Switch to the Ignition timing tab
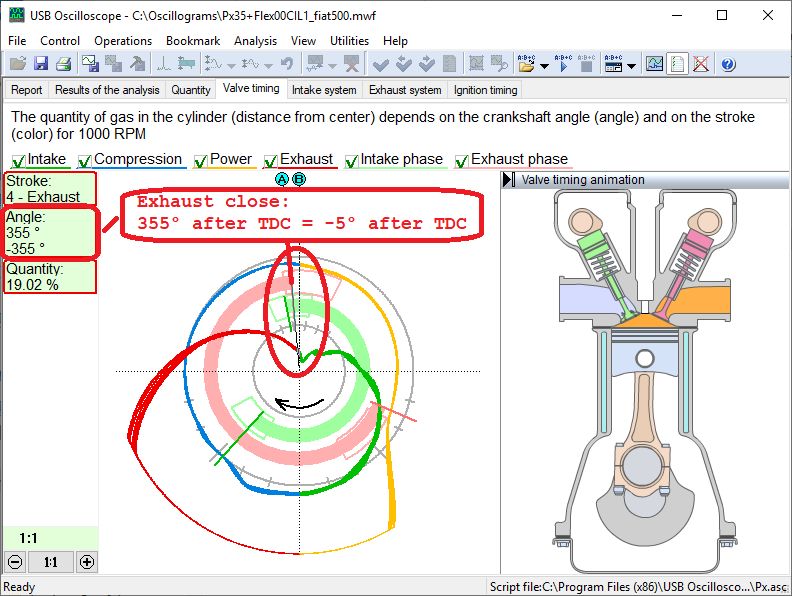Viewport: 792px width, 596px height. click(x=485, y=90)
